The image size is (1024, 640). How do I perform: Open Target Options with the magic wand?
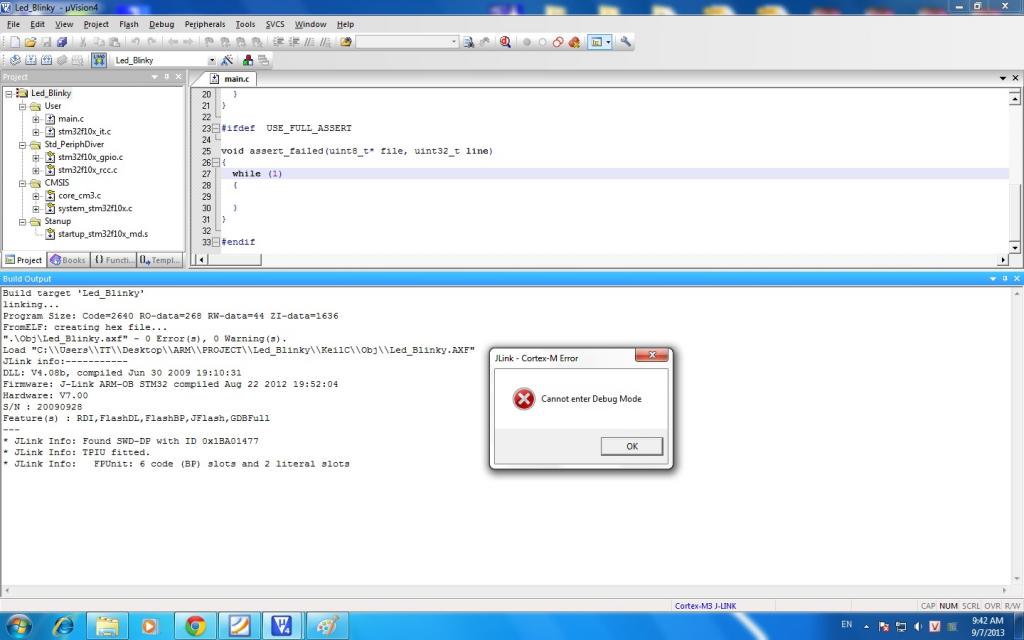pos(227,60)
